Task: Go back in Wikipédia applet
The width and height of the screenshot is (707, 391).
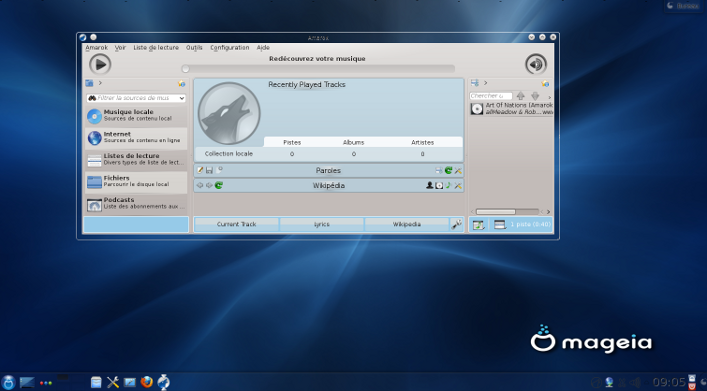Action: point(200,185)
